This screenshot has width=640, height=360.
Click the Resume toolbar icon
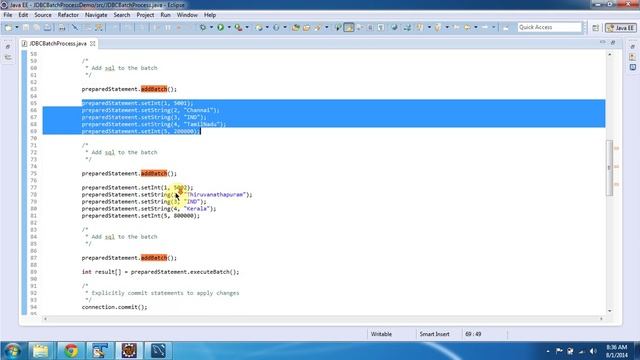pyautogui.click(x=157, y=27)
